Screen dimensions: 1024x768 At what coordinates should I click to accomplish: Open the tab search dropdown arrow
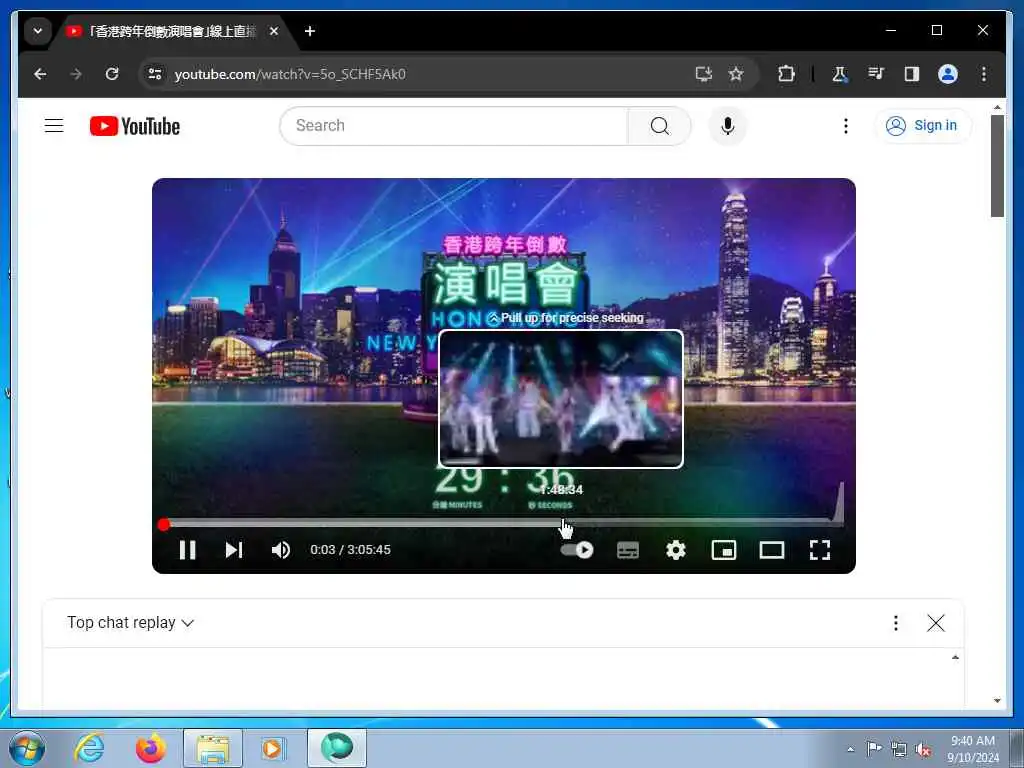(38, 31)
